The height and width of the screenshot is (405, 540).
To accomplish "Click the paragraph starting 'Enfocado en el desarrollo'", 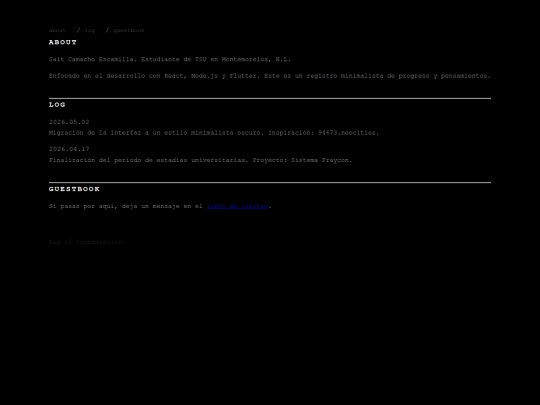I will tap(270, 76).
